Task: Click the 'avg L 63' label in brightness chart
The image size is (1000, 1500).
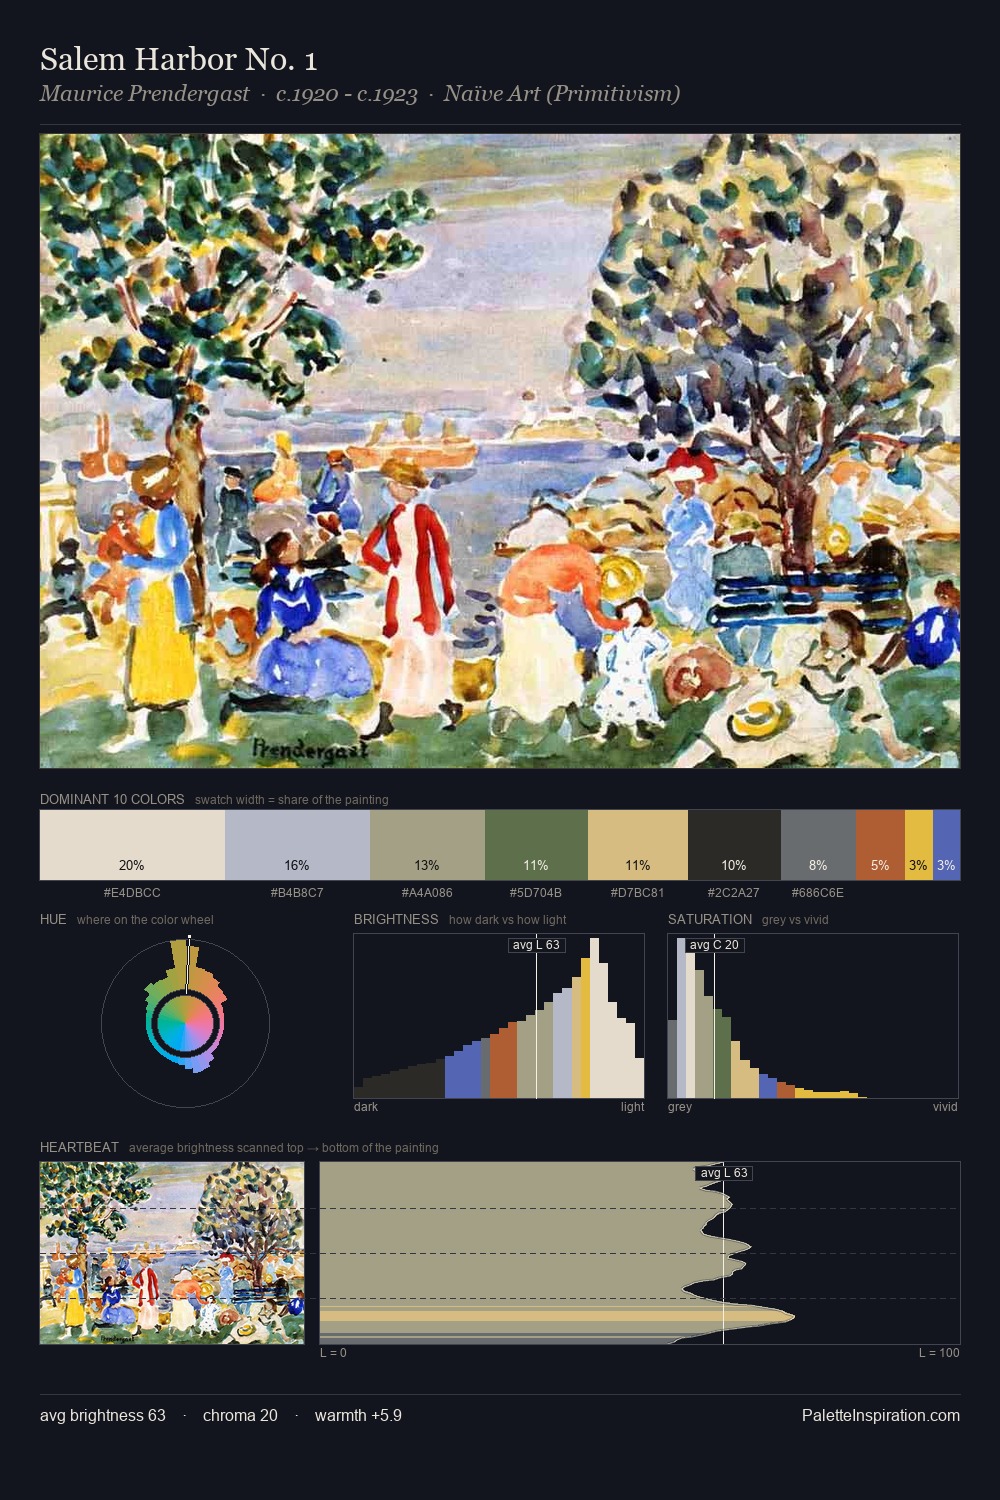Action: coord(537,945)
